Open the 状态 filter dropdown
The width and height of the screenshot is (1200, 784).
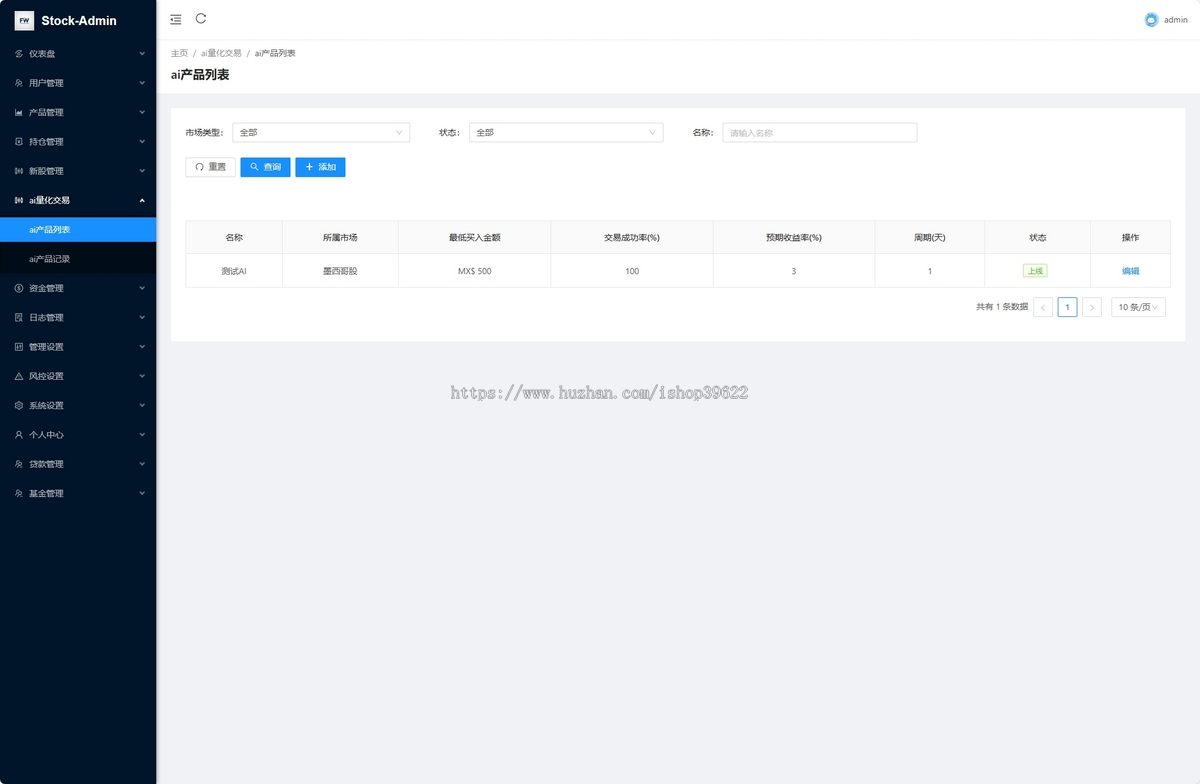coord(566,132)
